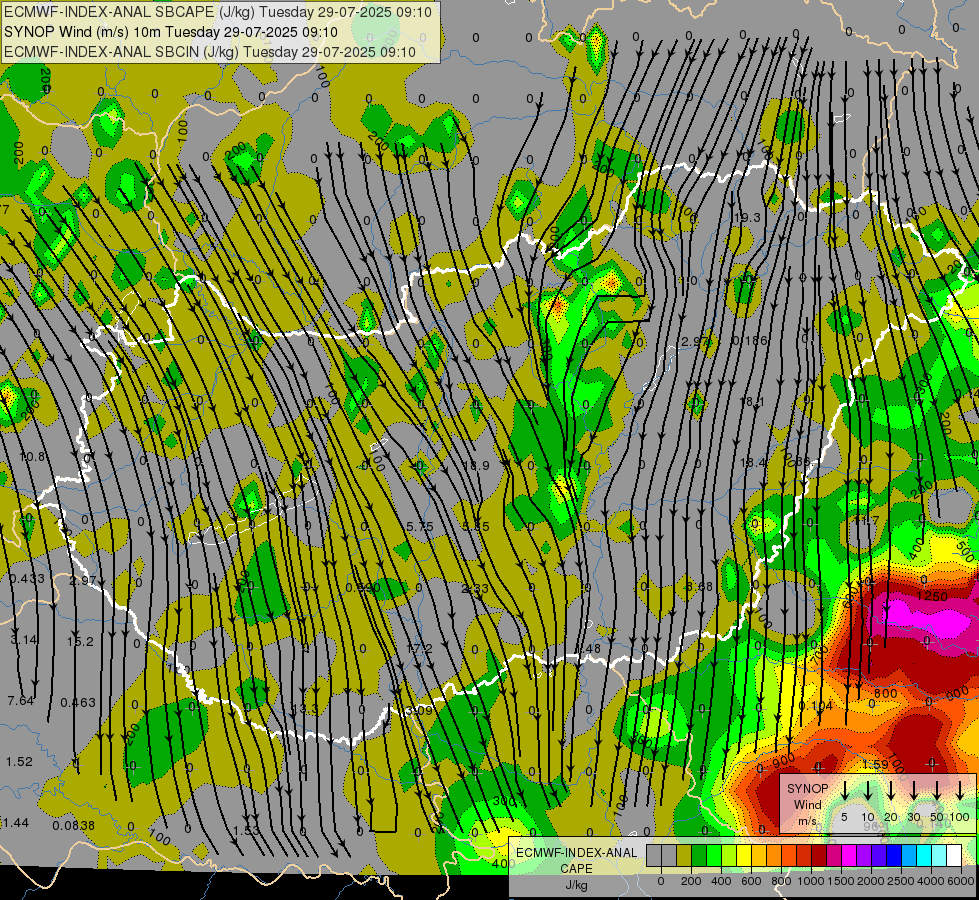
Task: Click the 5 m/s wind arrow in legend
Action: point(845,791)
